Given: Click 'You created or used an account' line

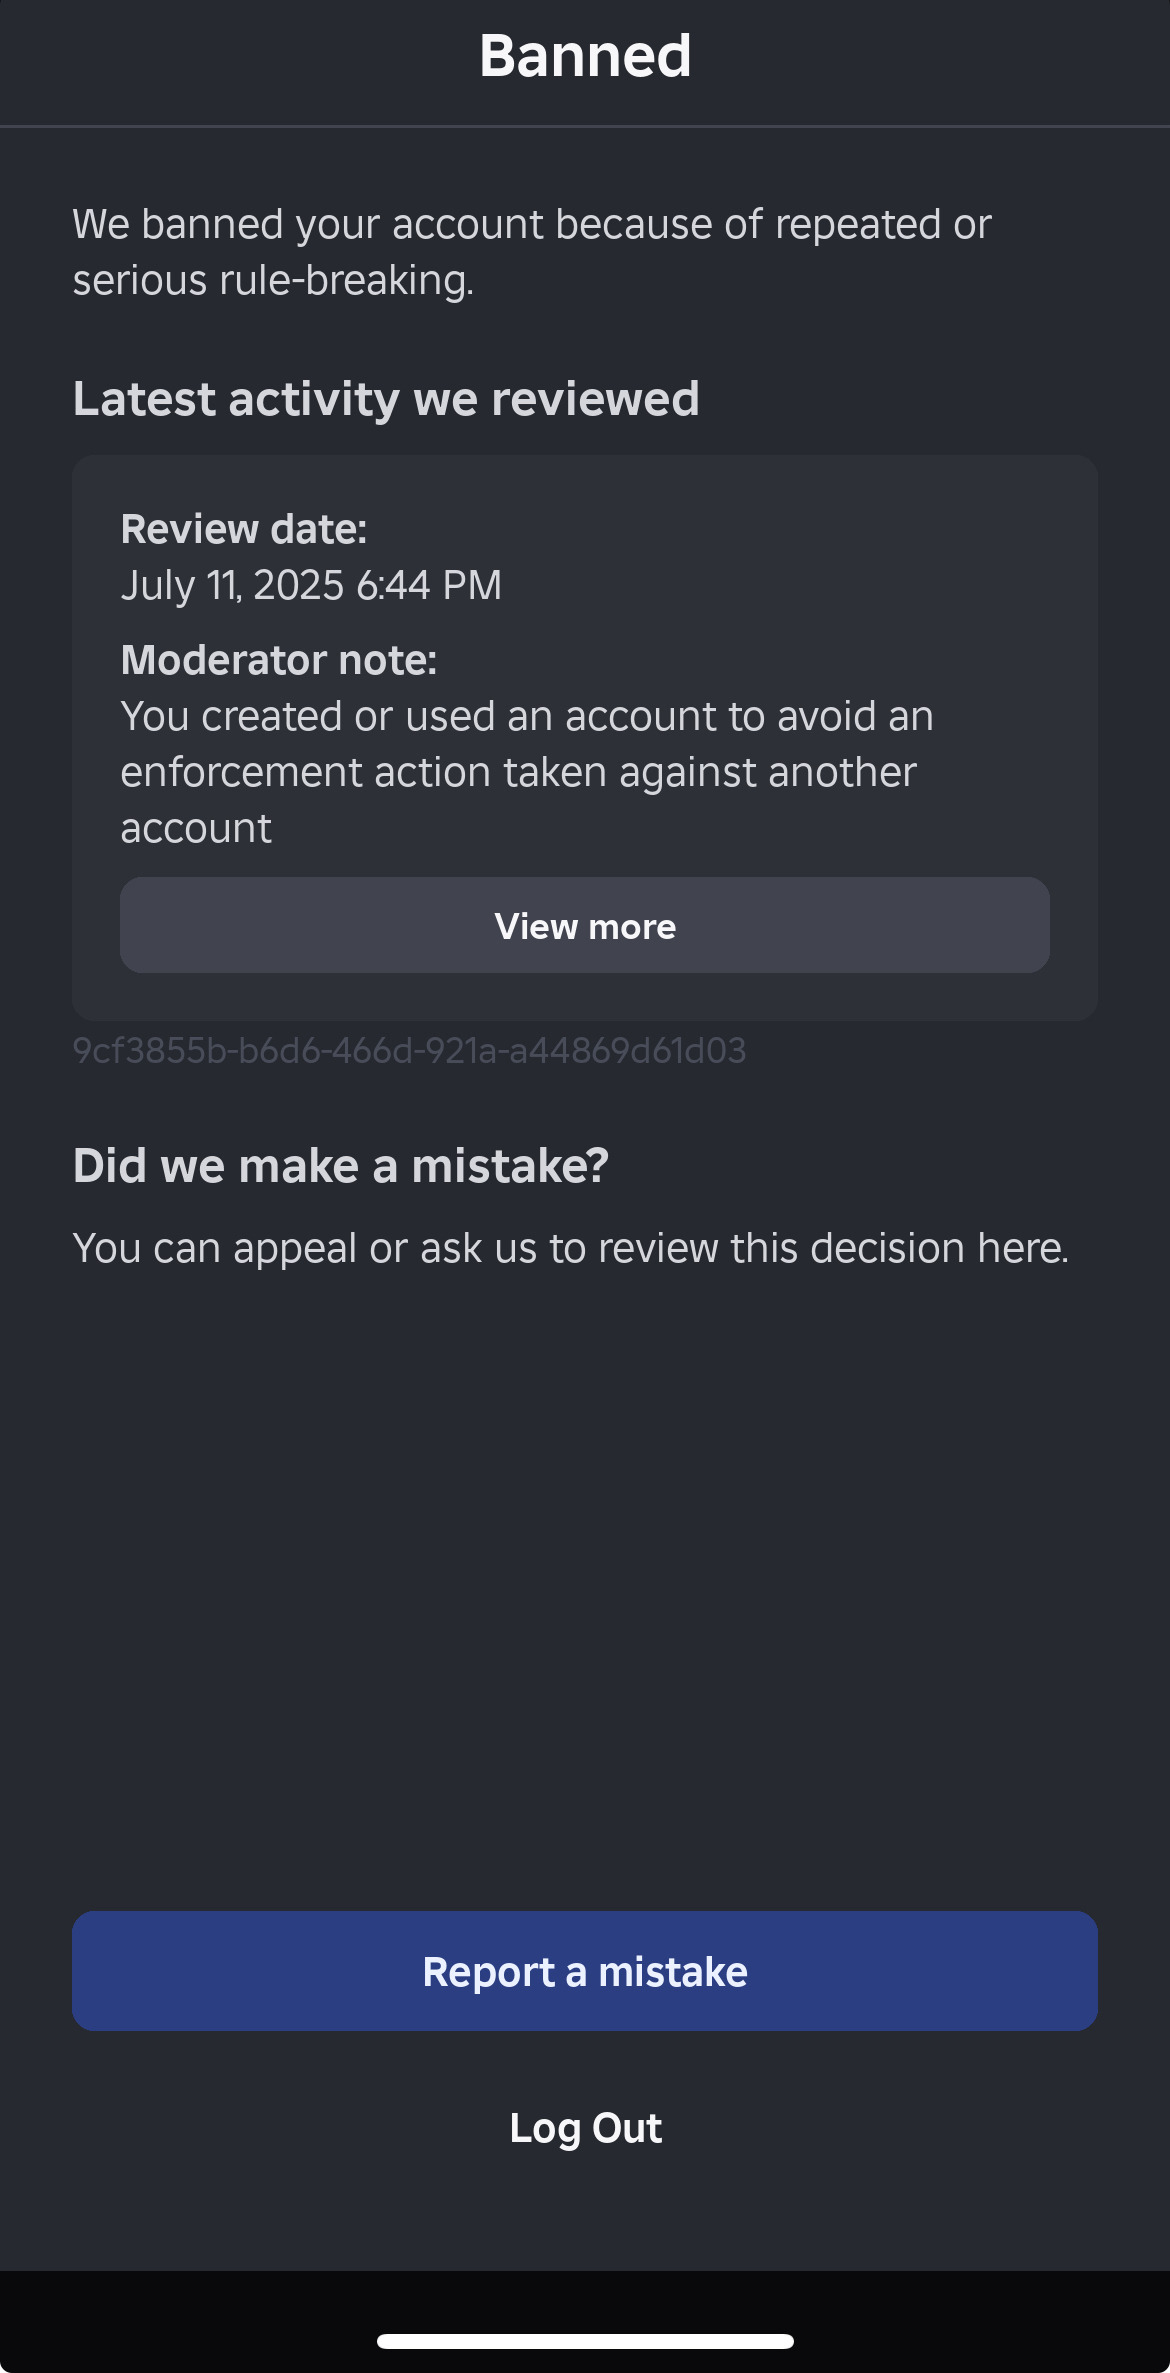Looking at the screenshot, I should pyautogui.click(x=527, y=716).
